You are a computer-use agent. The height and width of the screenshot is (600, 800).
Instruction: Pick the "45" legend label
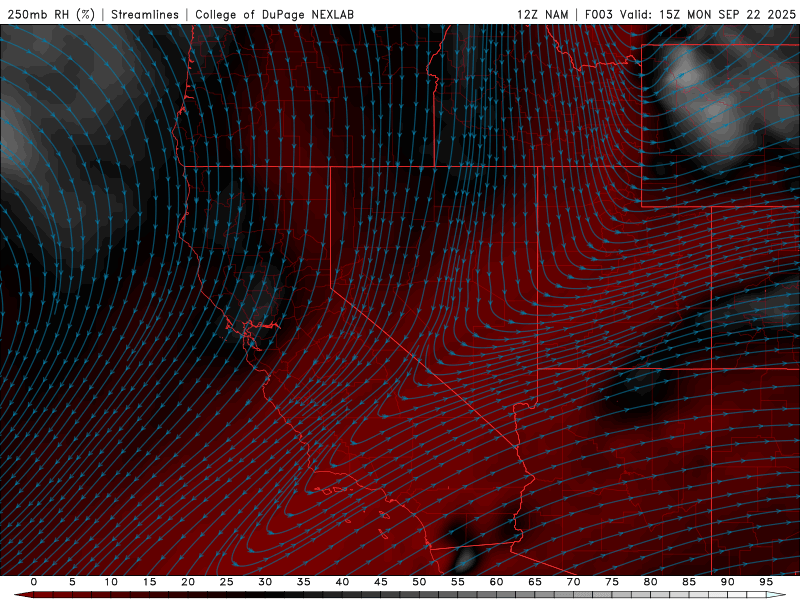pos(381,582)
